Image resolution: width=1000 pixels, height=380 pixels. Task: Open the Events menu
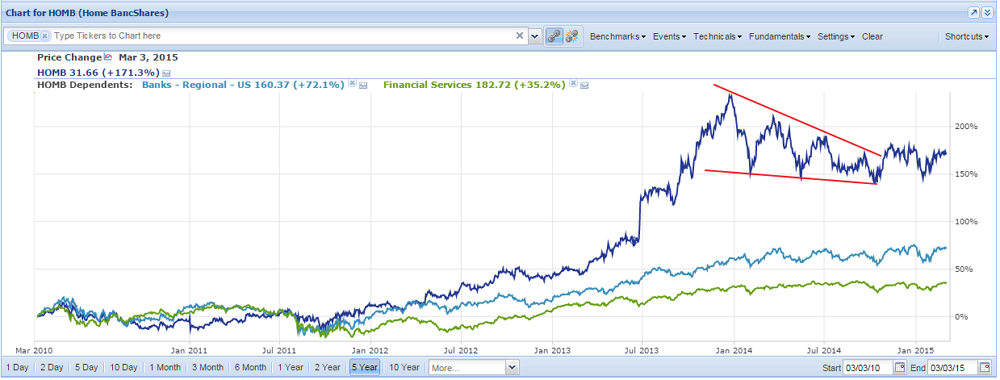(669, 36)
